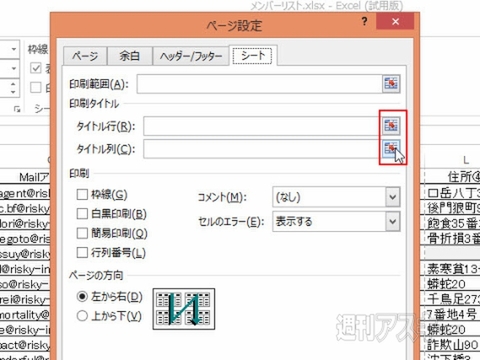Select cell containing 骨折損3番
Viewport: 480px width, 360px height.
tap(453, 238)
